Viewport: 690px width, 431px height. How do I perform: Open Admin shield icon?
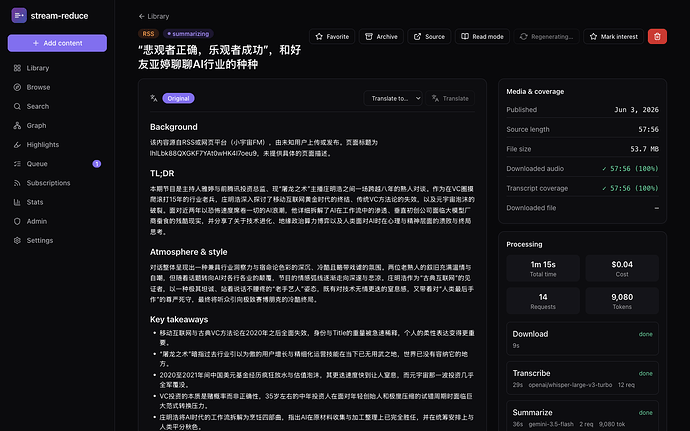(x=17, y=221)
